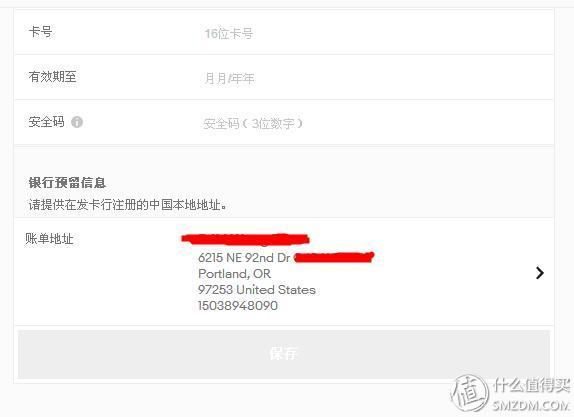Click the 有效期至 label
This screenshot has height=417, width=574.
point(52,77)
